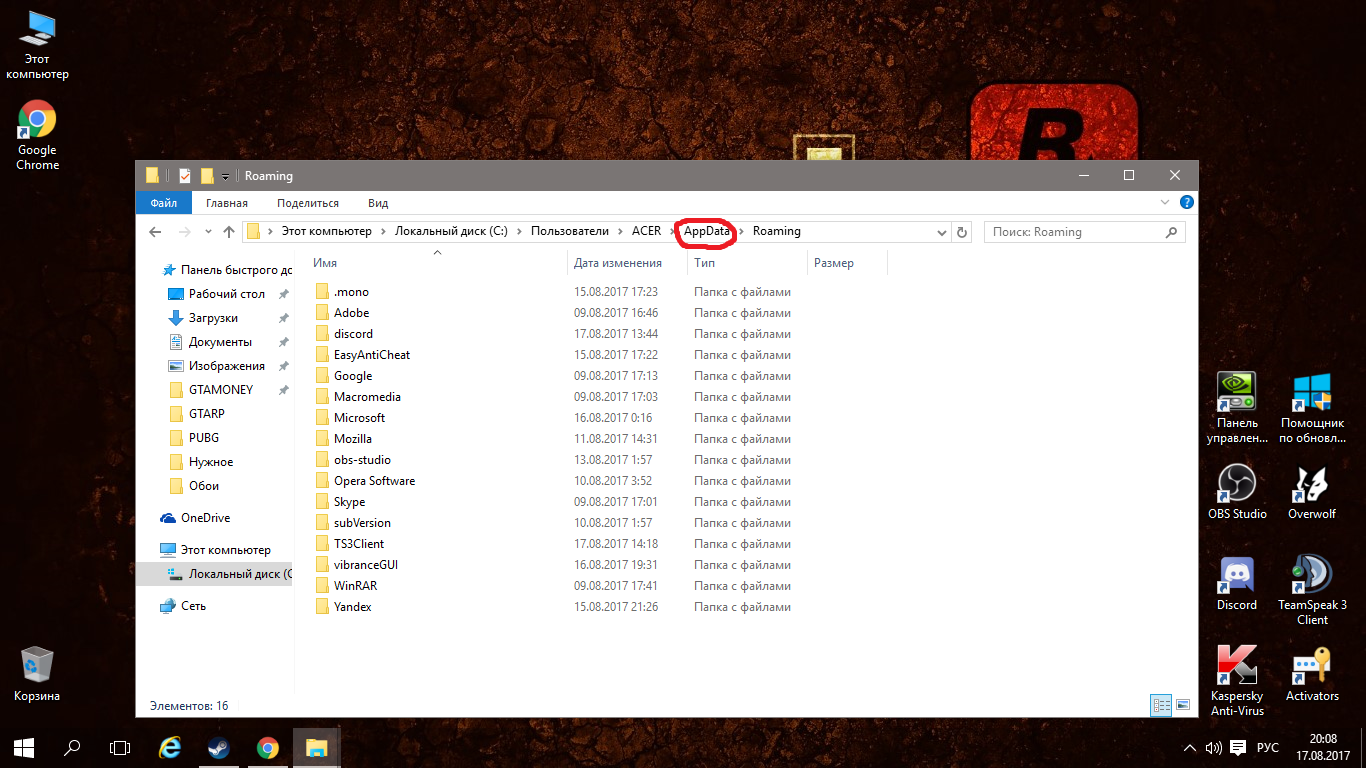Select the Этот компьютер desktop icon

click(37, 46)
